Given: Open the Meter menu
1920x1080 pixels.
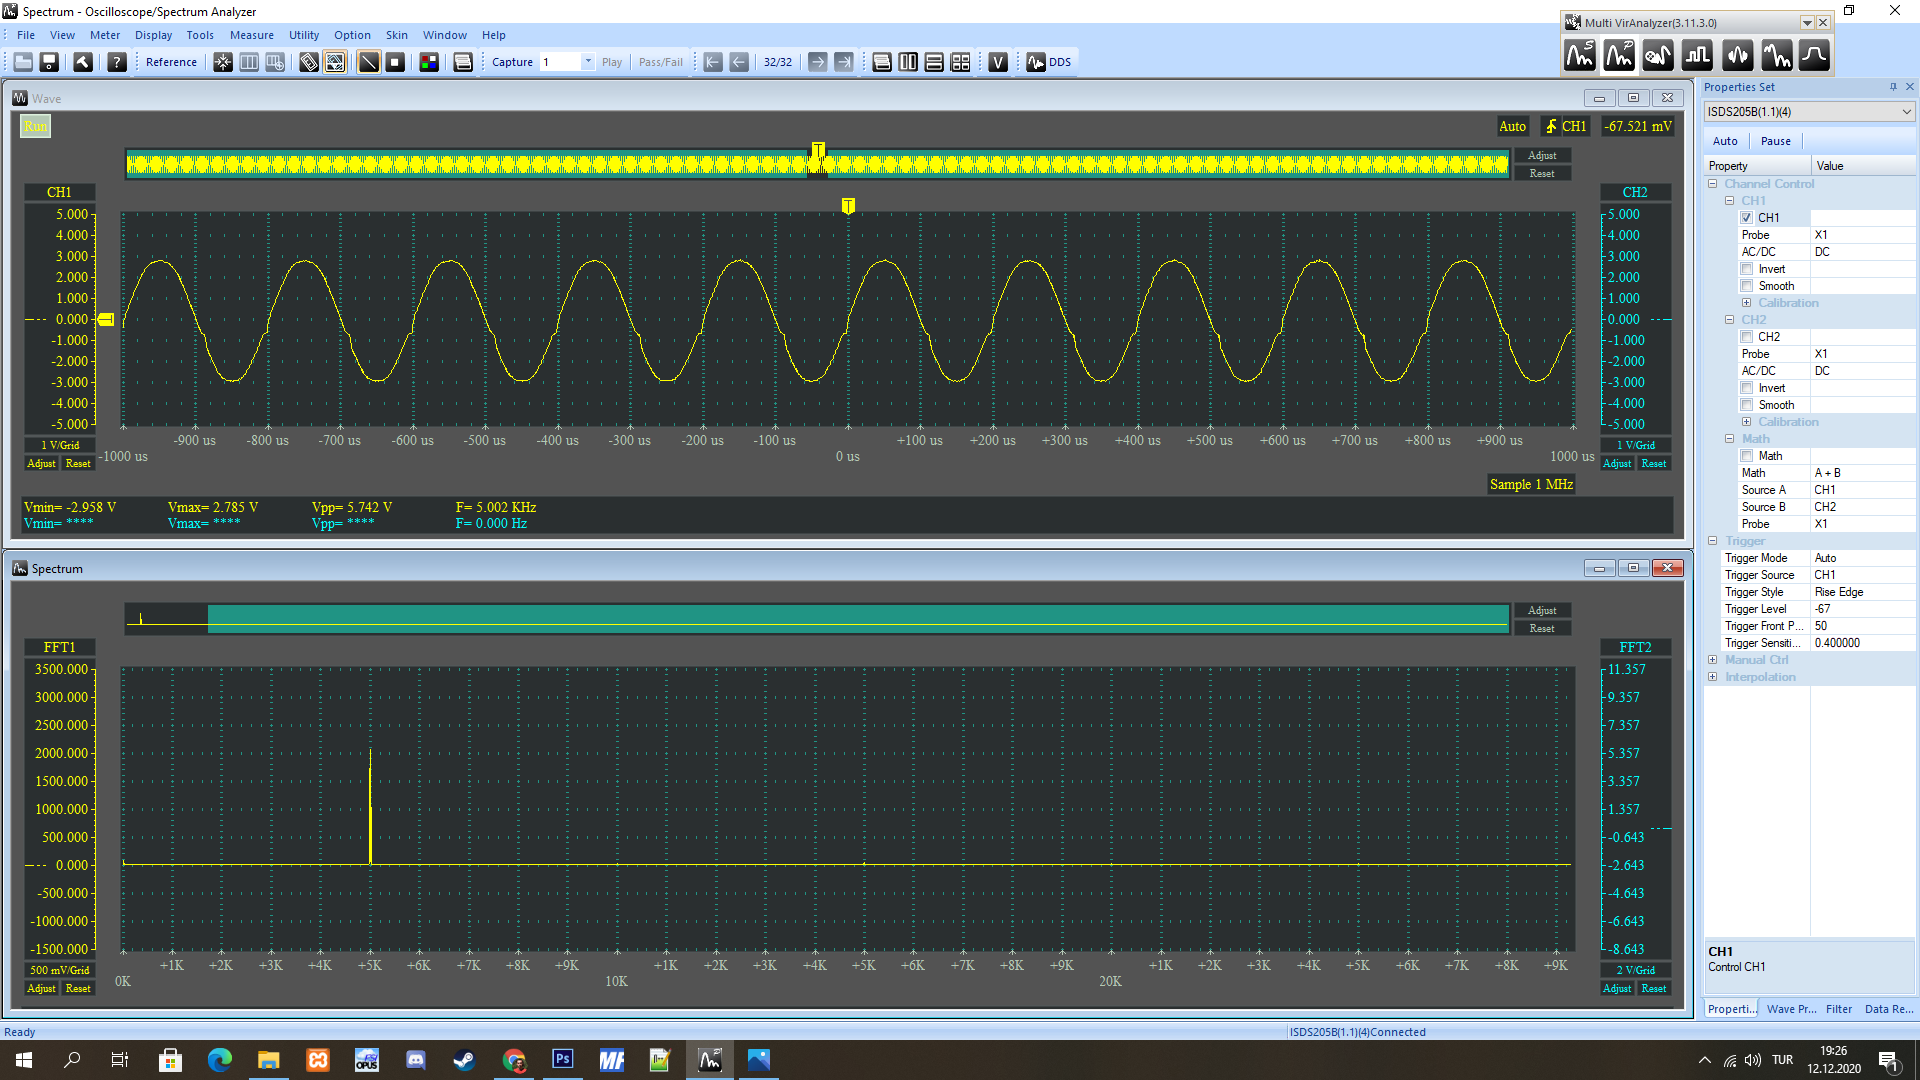Looking at the screenshot, I should click(x=105, y=35).
